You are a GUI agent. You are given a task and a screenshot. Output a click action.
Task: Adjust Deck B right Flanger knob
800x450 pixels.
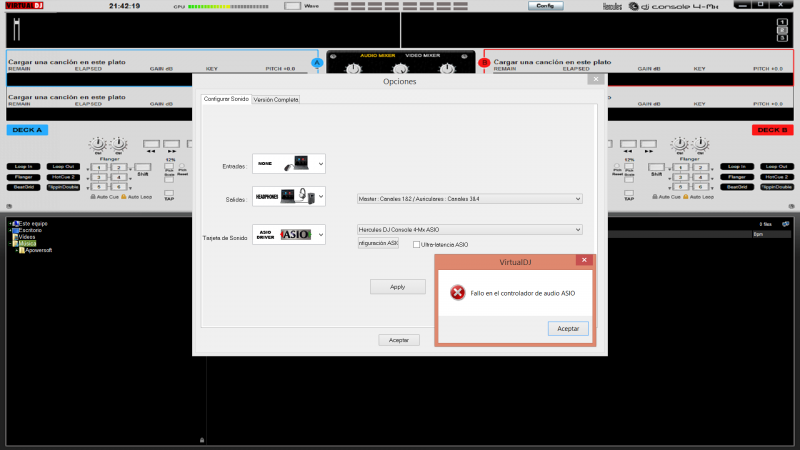701,144
